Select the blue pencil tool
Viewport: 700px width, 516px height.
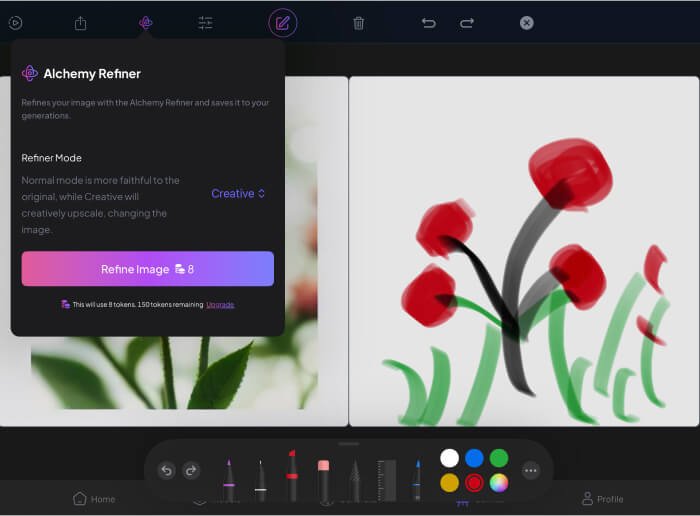[417, 479]
